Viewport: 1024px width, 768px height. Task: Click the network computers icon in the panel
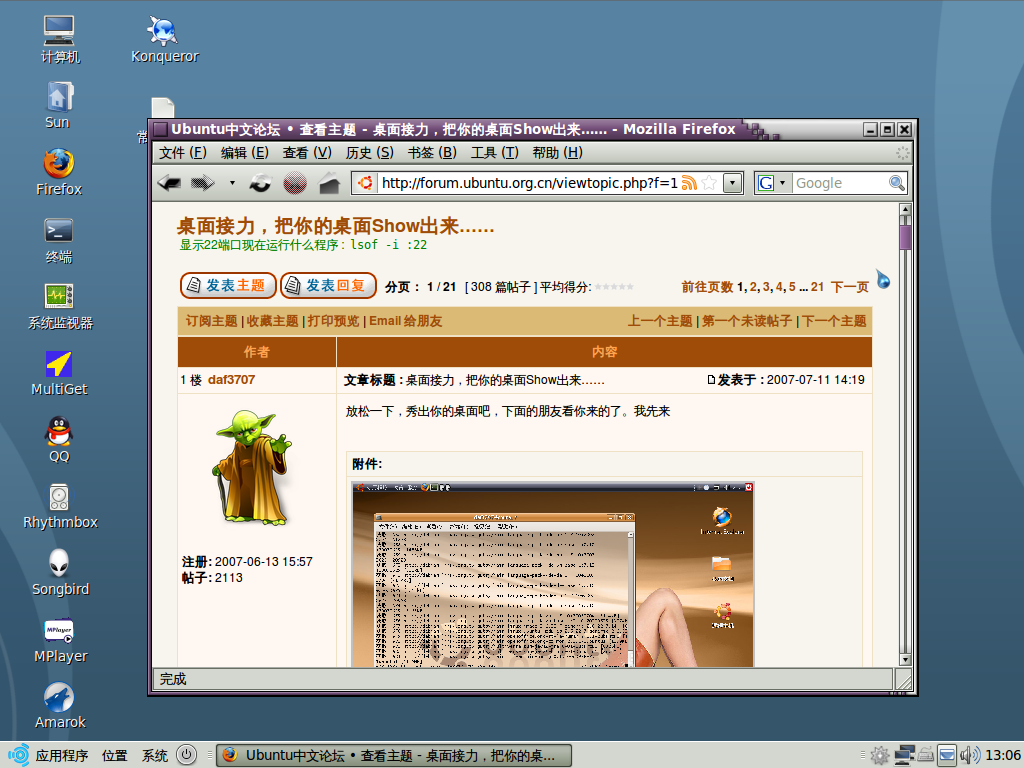click(904, 756)
